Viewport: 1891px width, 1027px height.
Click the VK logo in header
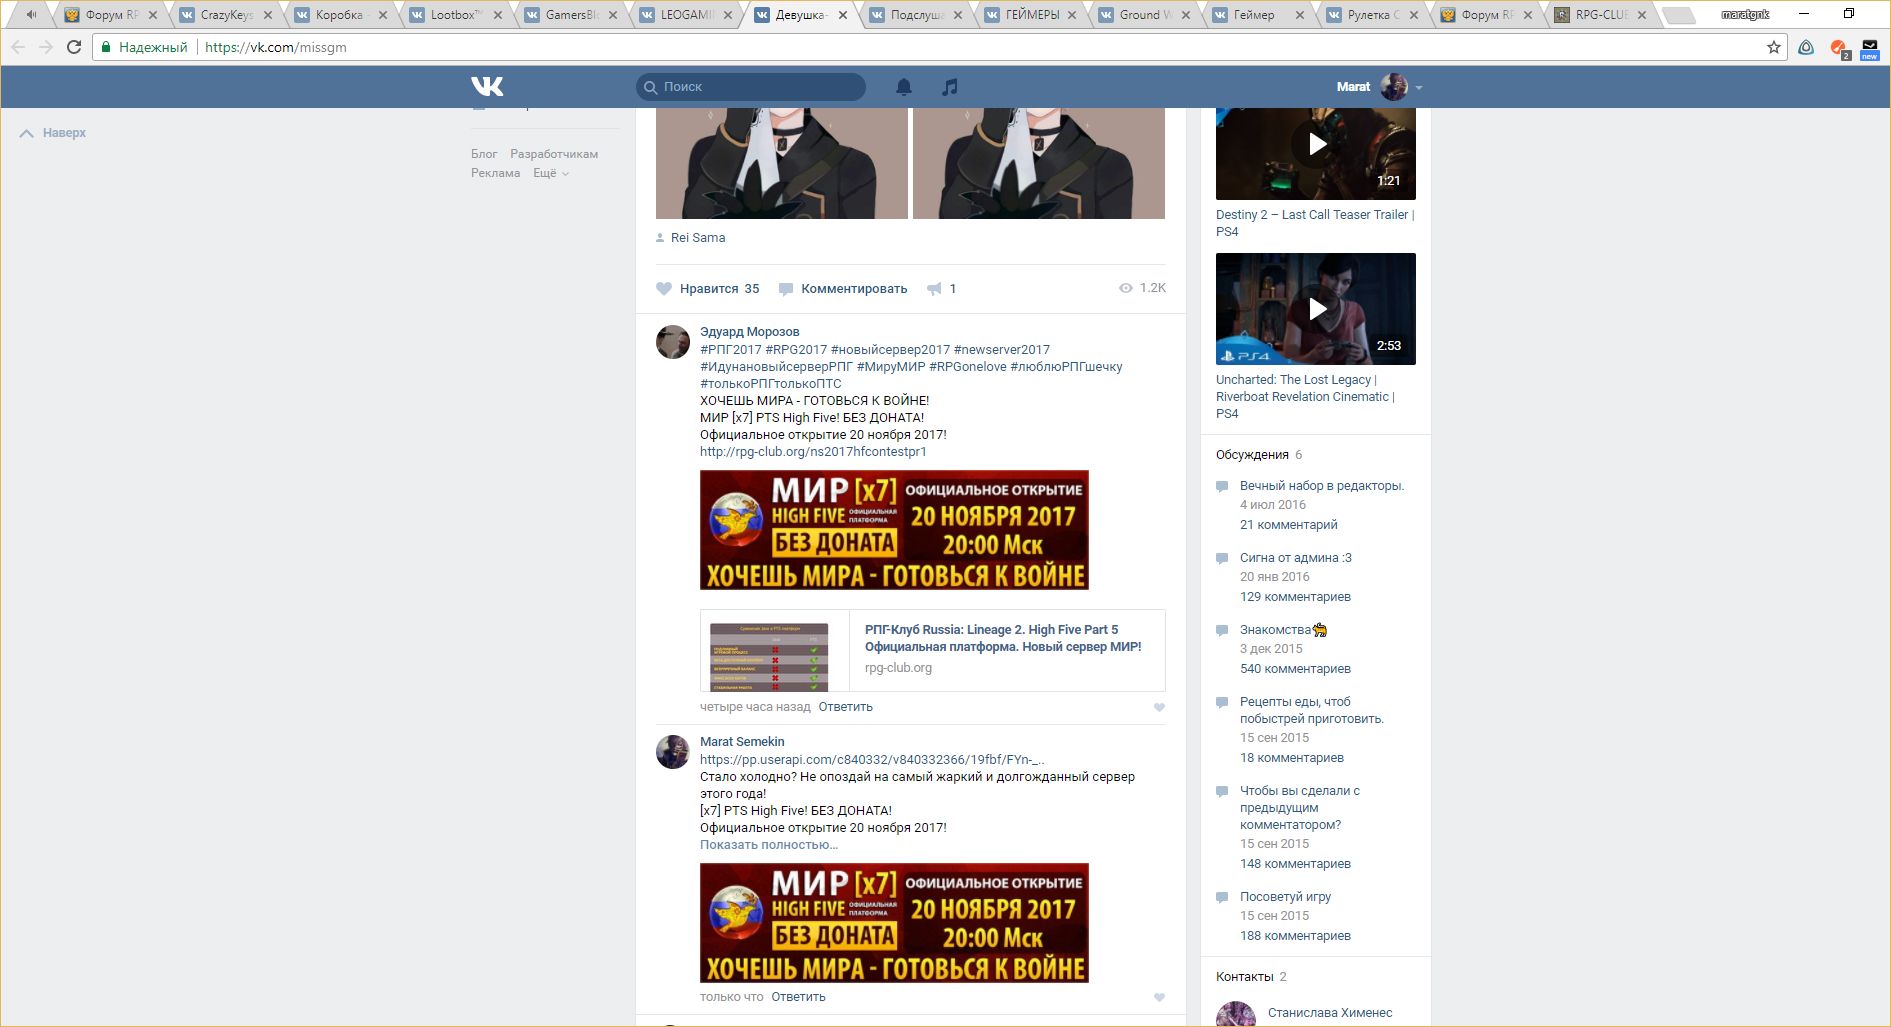point(487,87)
